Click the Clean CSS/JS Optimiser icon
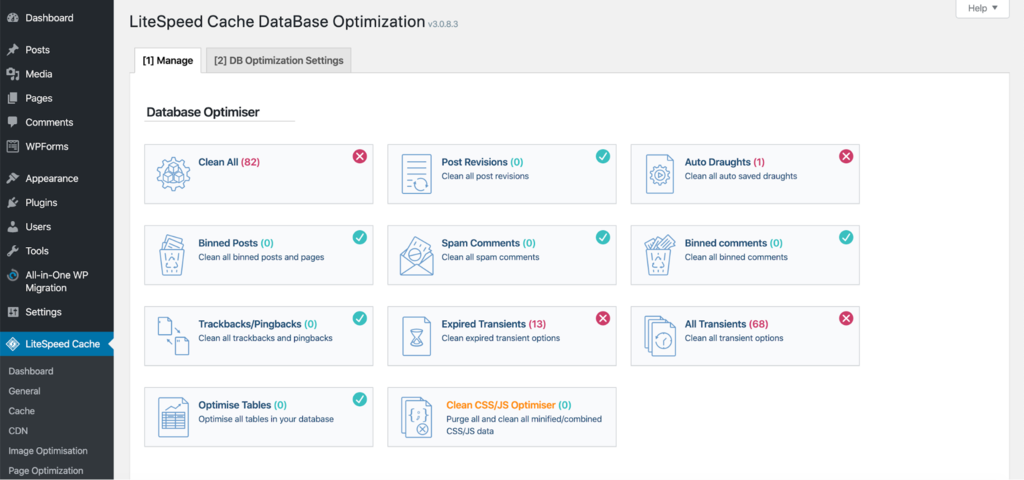 (416, 417)
